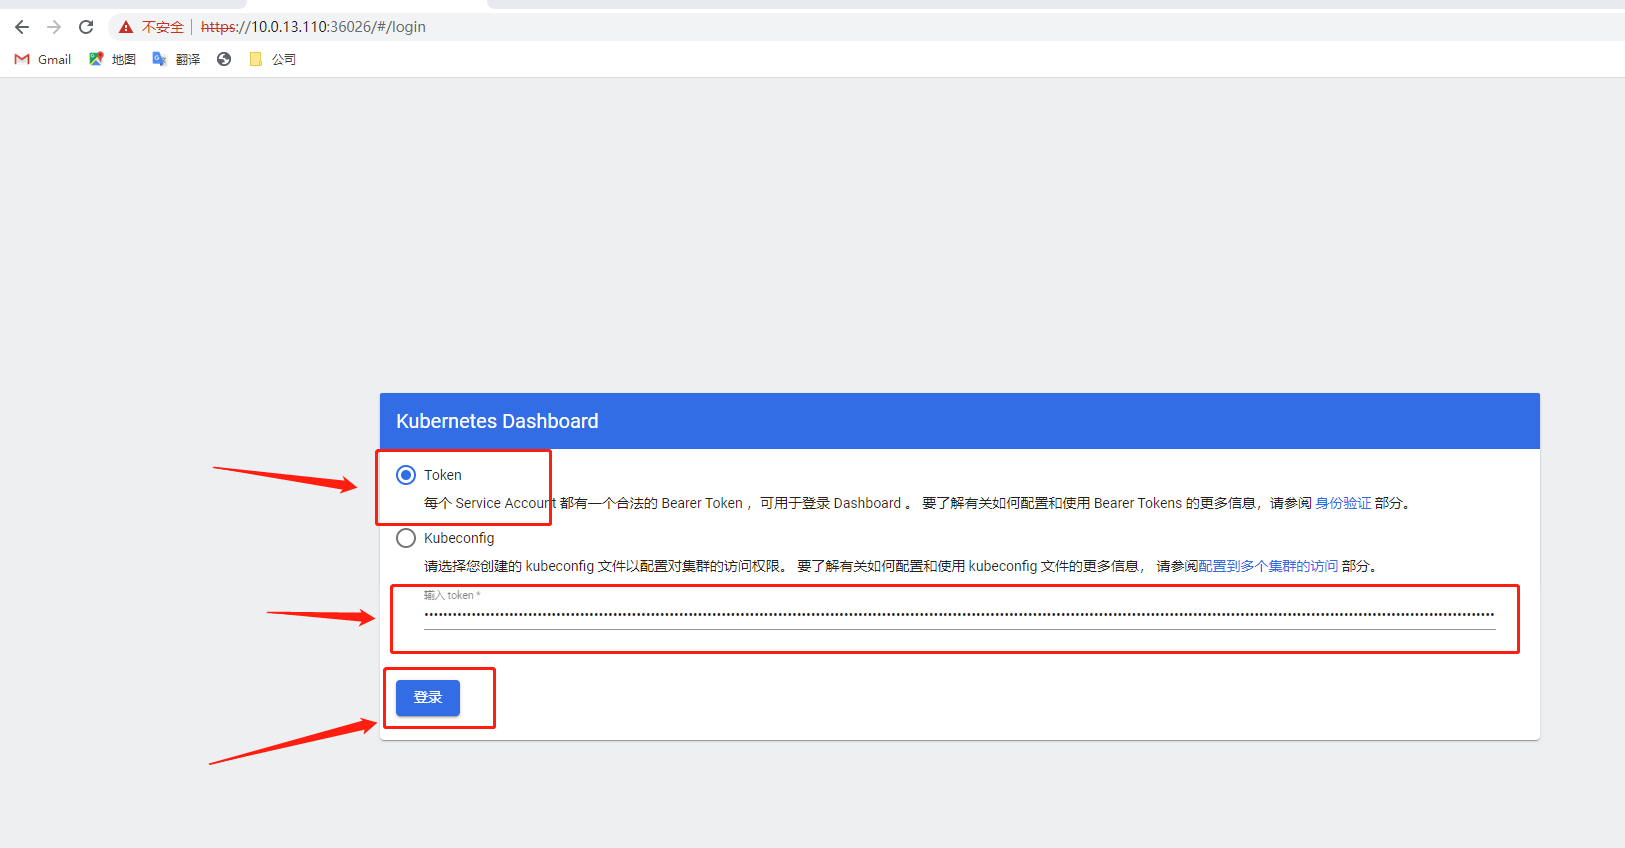Screen dimensions: 1625x848
Task: Click the browser forward arrow
Action: (x=54, y=27)
